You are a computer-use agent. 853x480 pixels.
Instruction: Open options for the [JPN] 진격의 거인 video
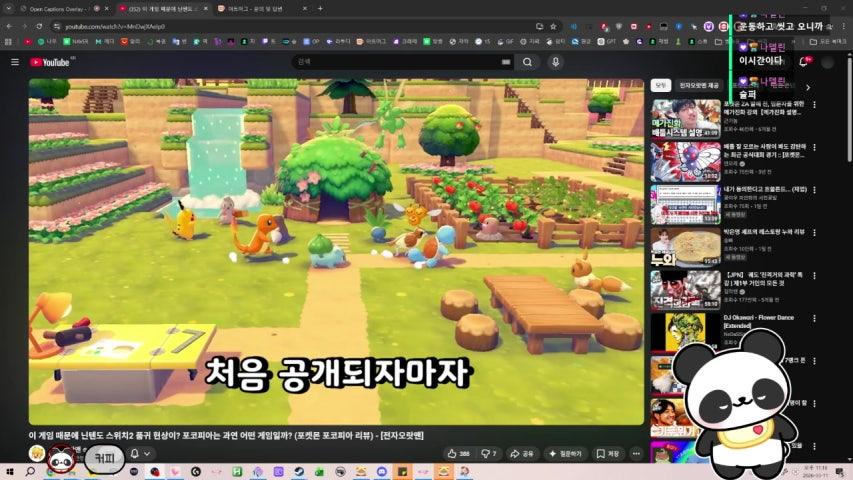(x=814, y=276)
